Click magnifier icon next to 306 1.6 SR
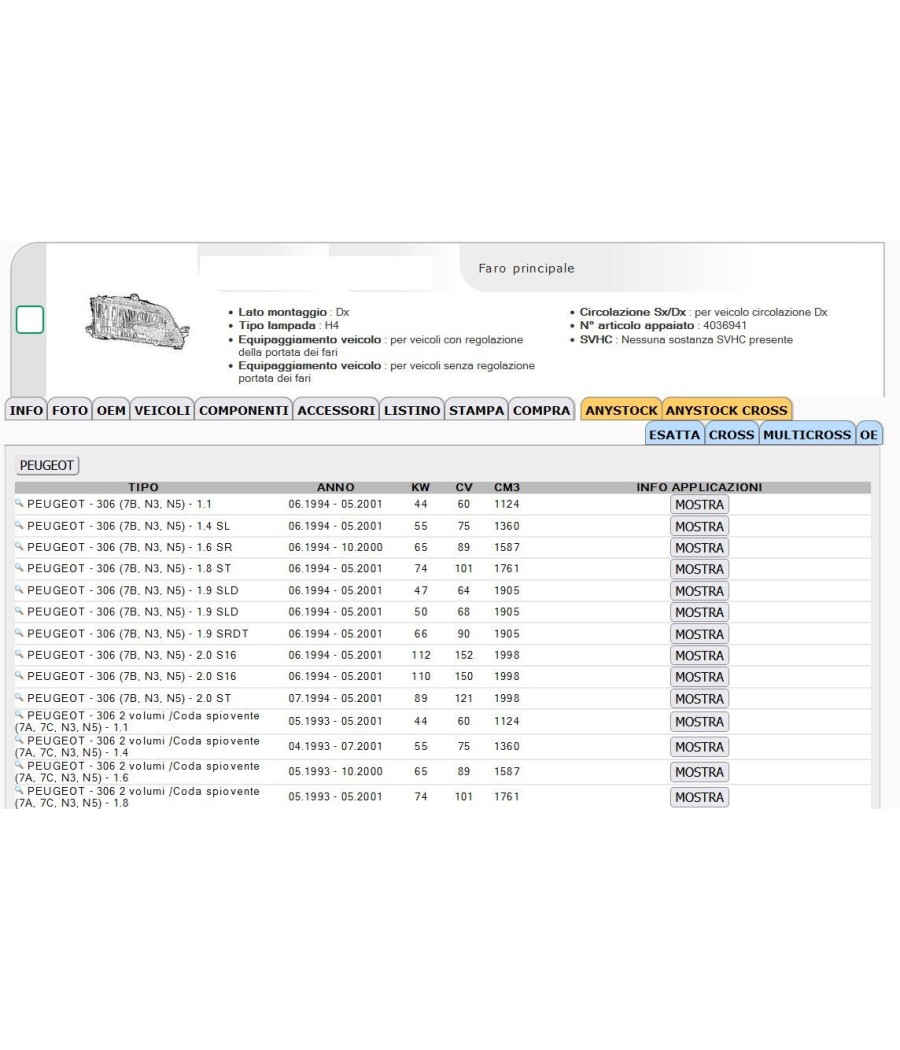Image resolution: width=900 pixels, height=1050 pixels. tap(19, 546)
